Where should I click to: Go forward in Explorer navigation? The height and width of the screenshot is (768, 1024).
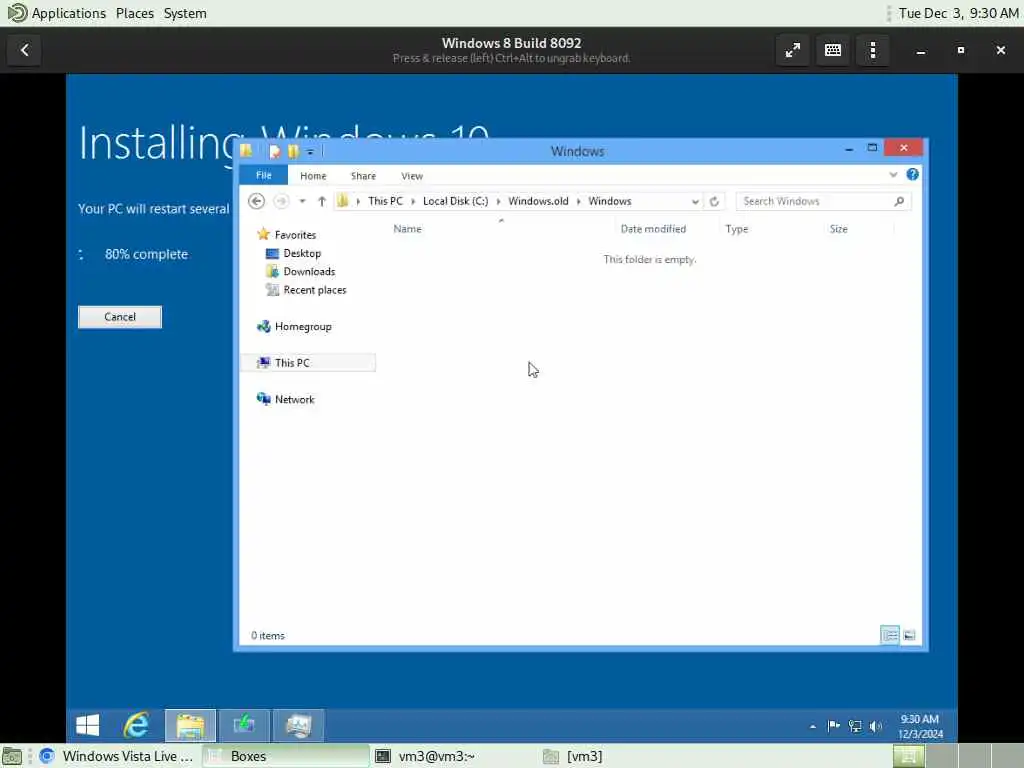tap(281, 201)
